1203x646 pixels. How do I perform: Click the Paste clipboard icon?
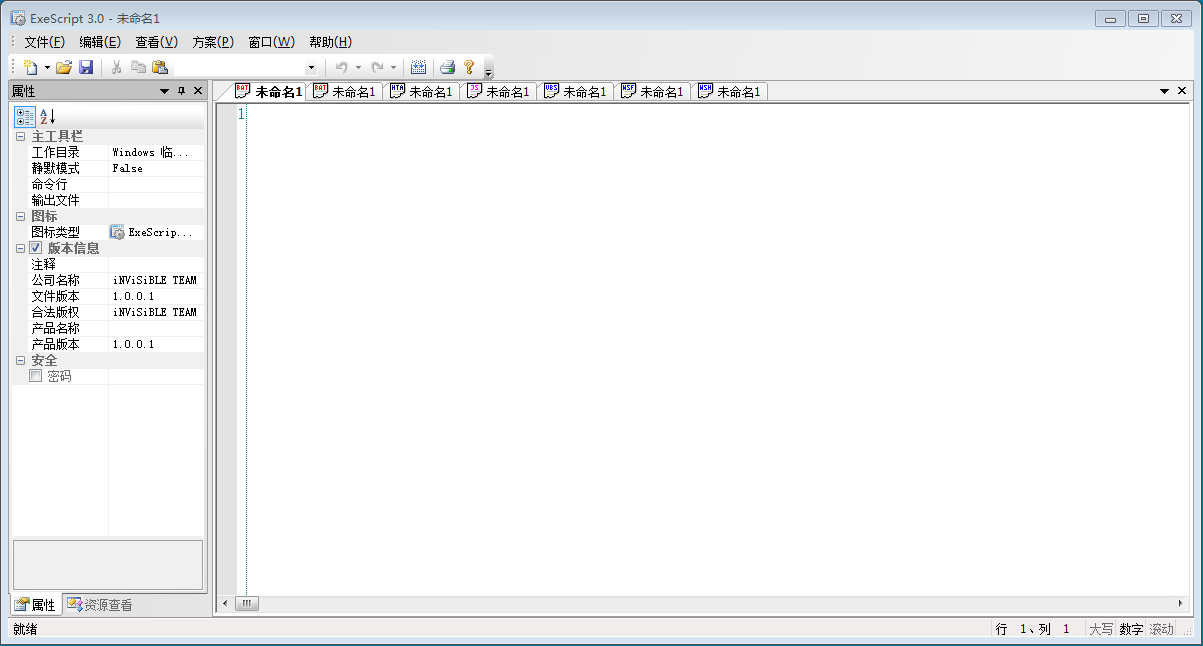(159, 67)
